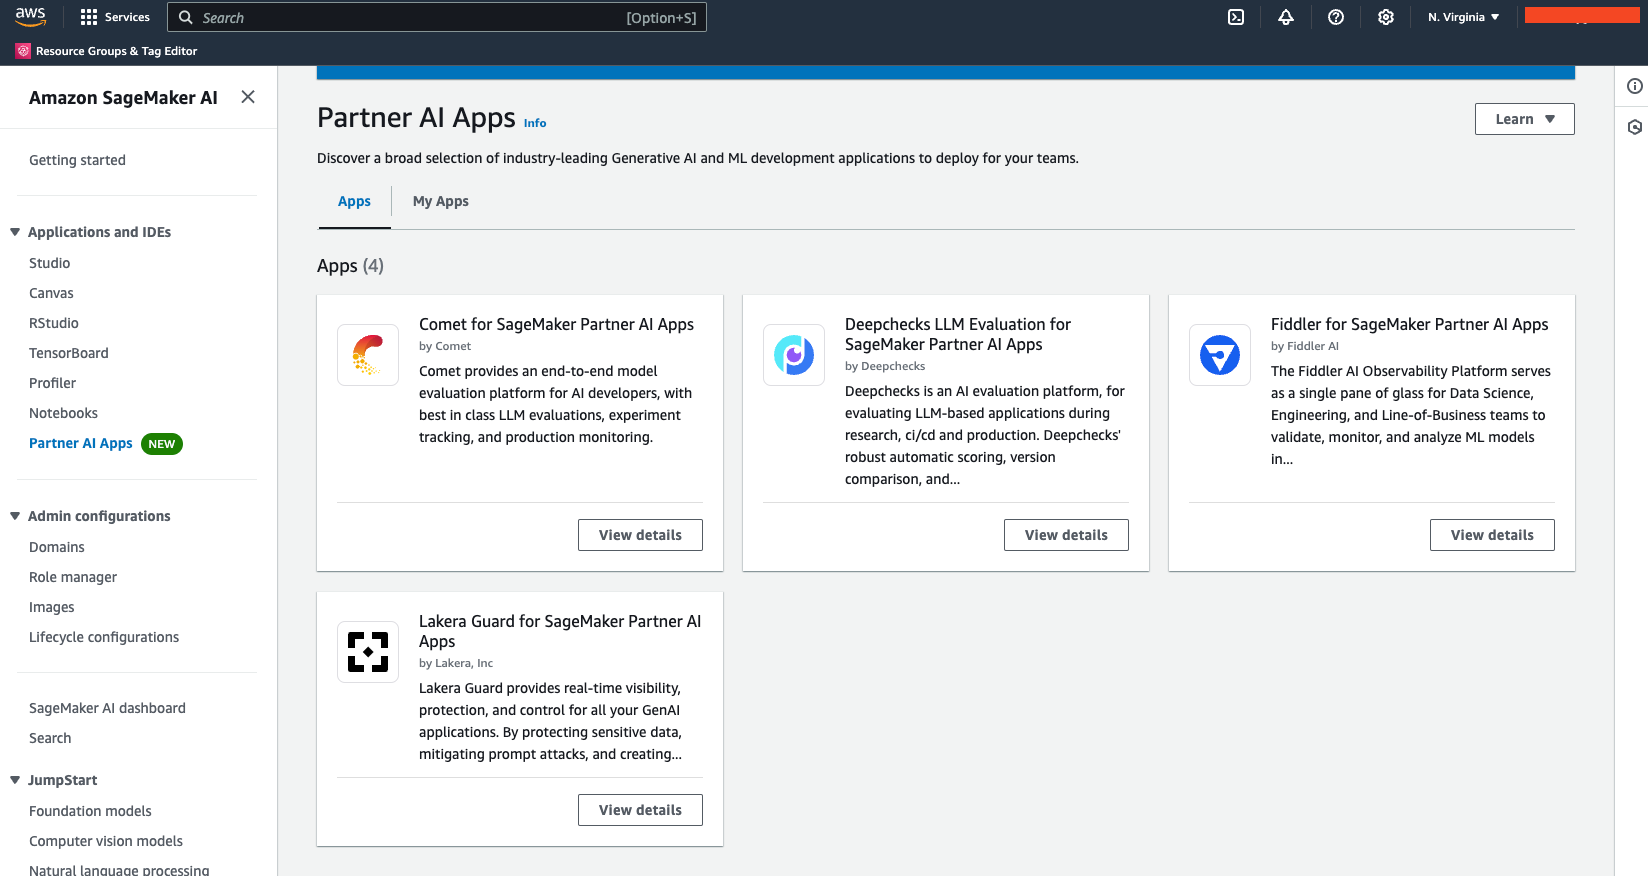Open Images in the sidebar
Image resolution: width=1648 pixels, height=876 pixels.
click(x=52, y=607)
